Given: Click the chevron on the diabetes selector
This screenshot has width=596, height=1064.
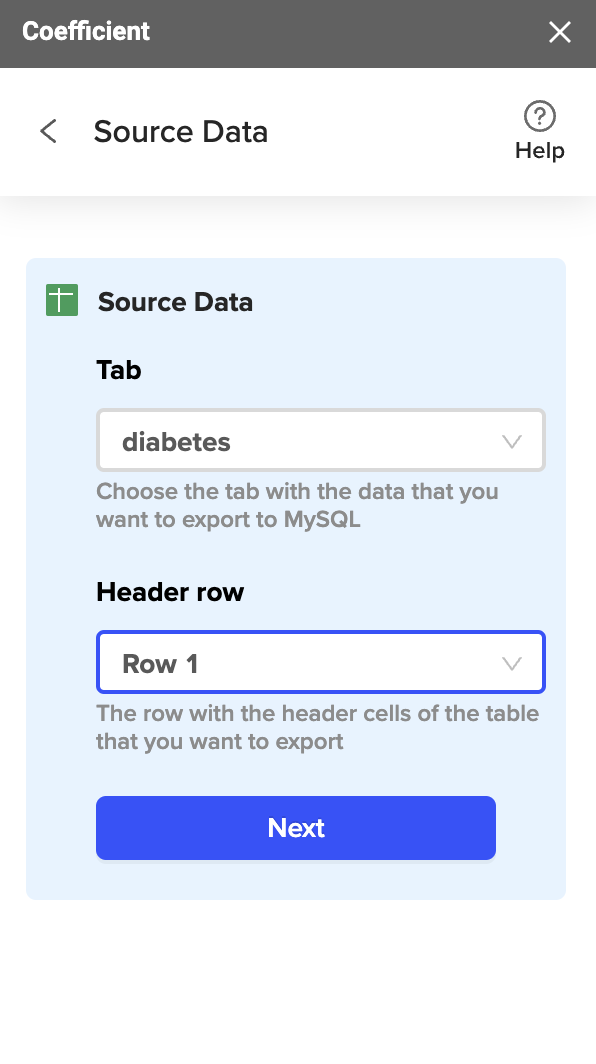Looking at the screenshot, I should (511, 440).
